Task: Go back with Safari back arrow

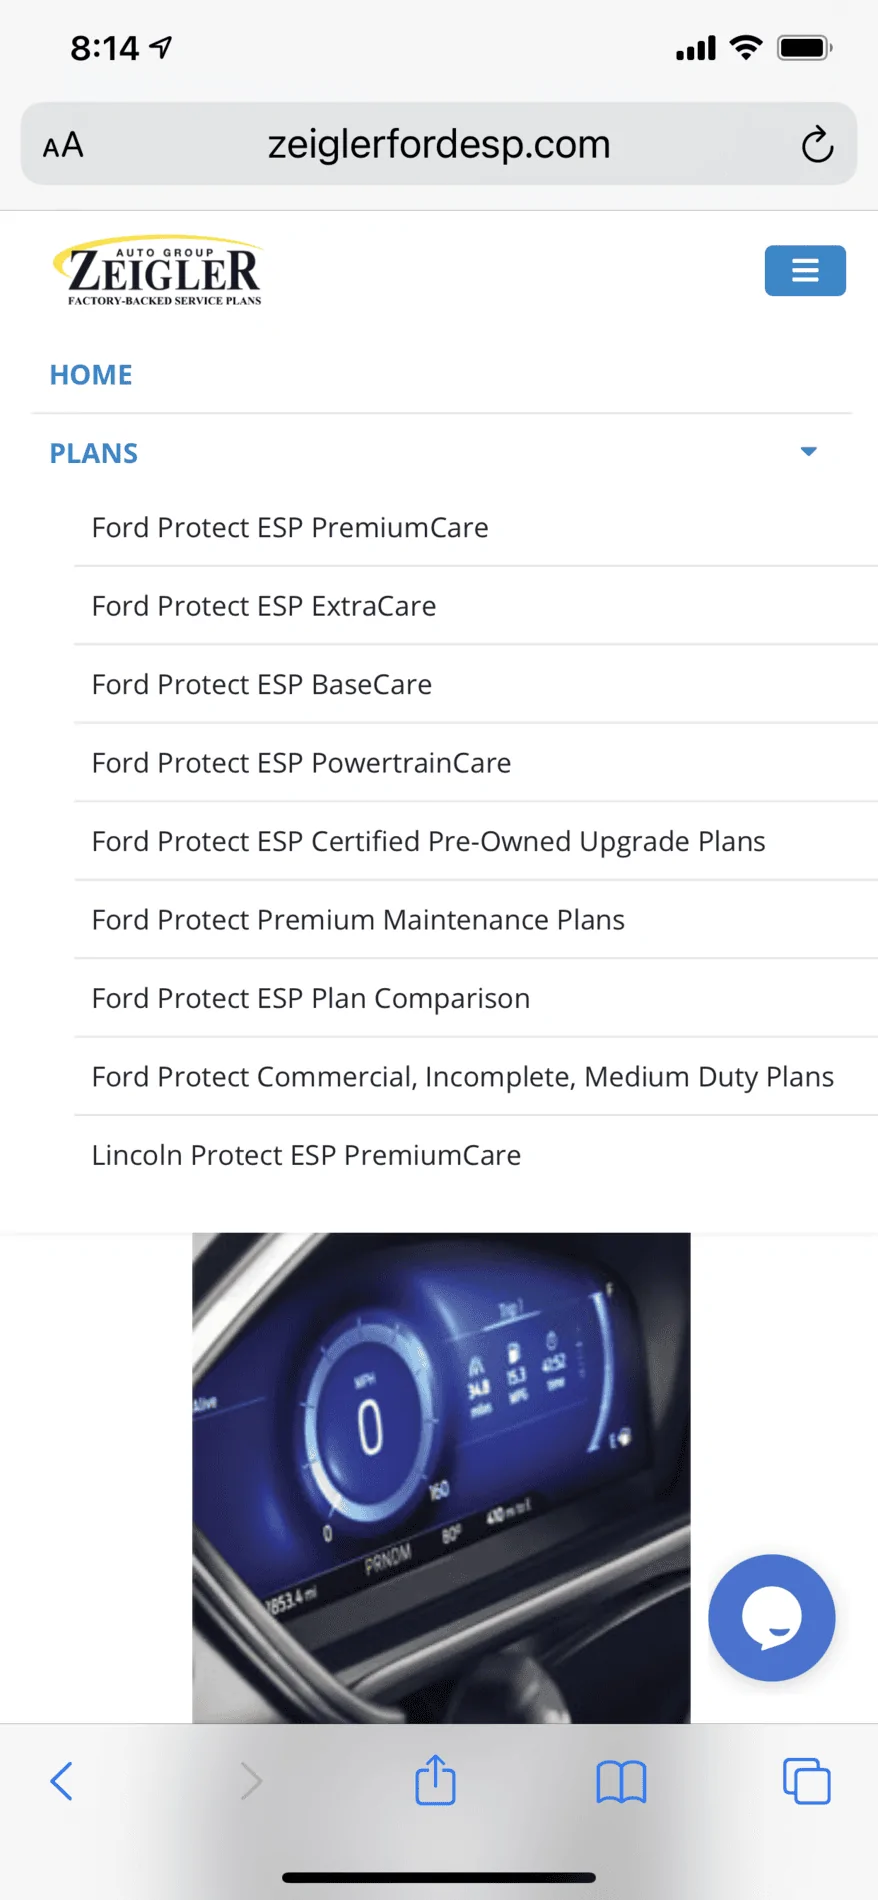Action: tap(62, 1781)
